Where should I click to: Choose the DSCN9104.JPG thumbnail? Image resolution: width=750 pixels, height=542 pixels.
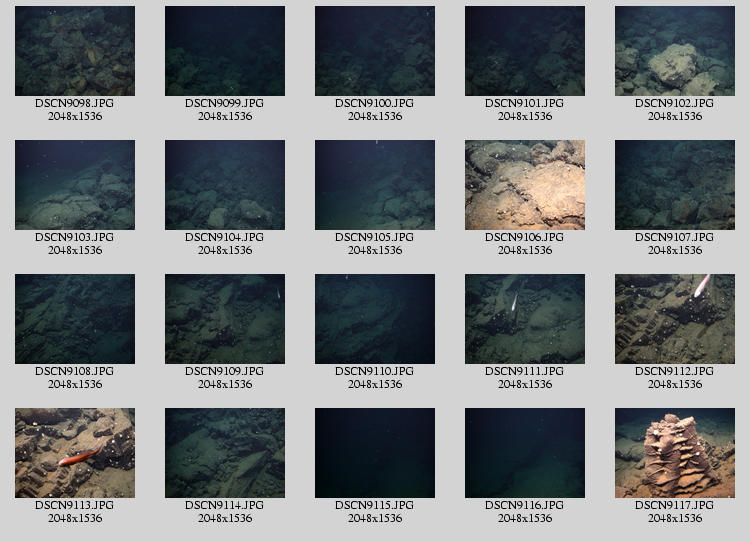(x=225, y=185)
